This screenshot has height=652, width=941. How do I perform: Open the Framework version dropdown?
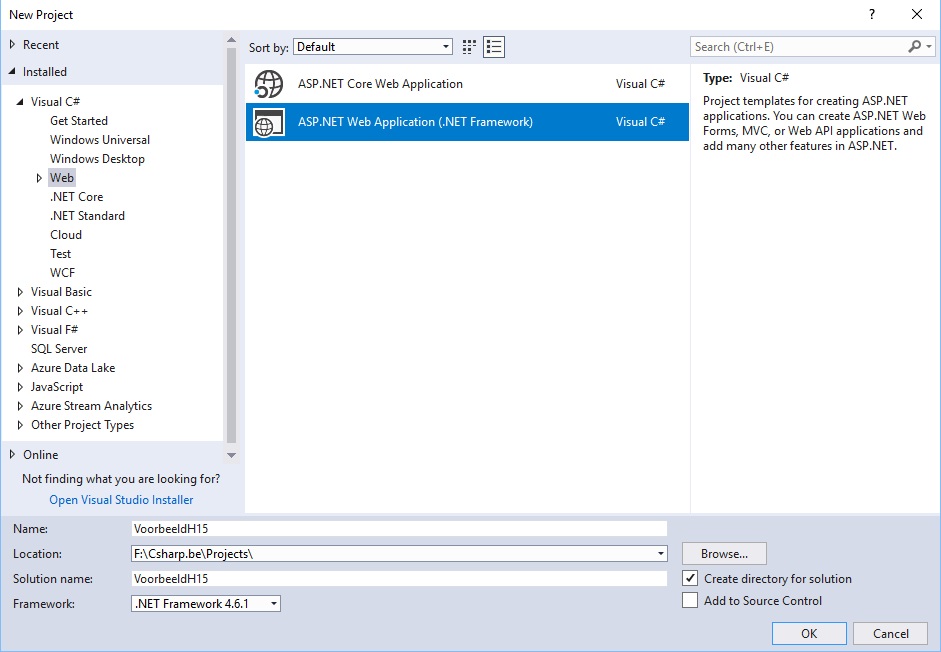(206, 603)
